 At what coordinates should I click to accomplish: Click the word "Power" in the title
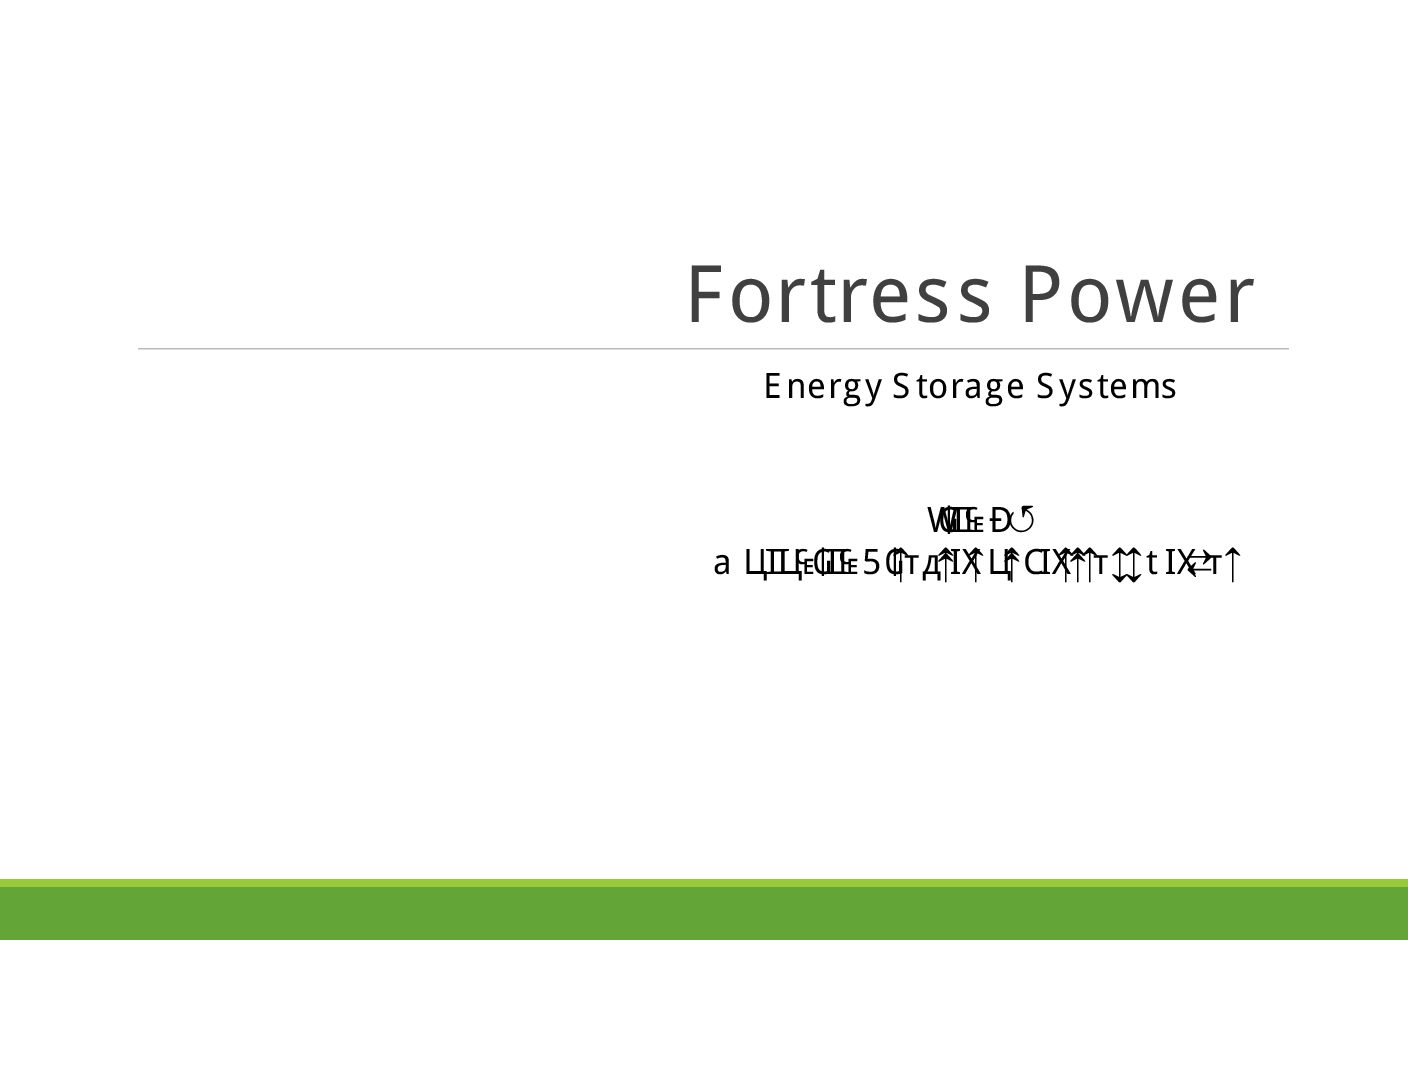[x=1137, y=294]
